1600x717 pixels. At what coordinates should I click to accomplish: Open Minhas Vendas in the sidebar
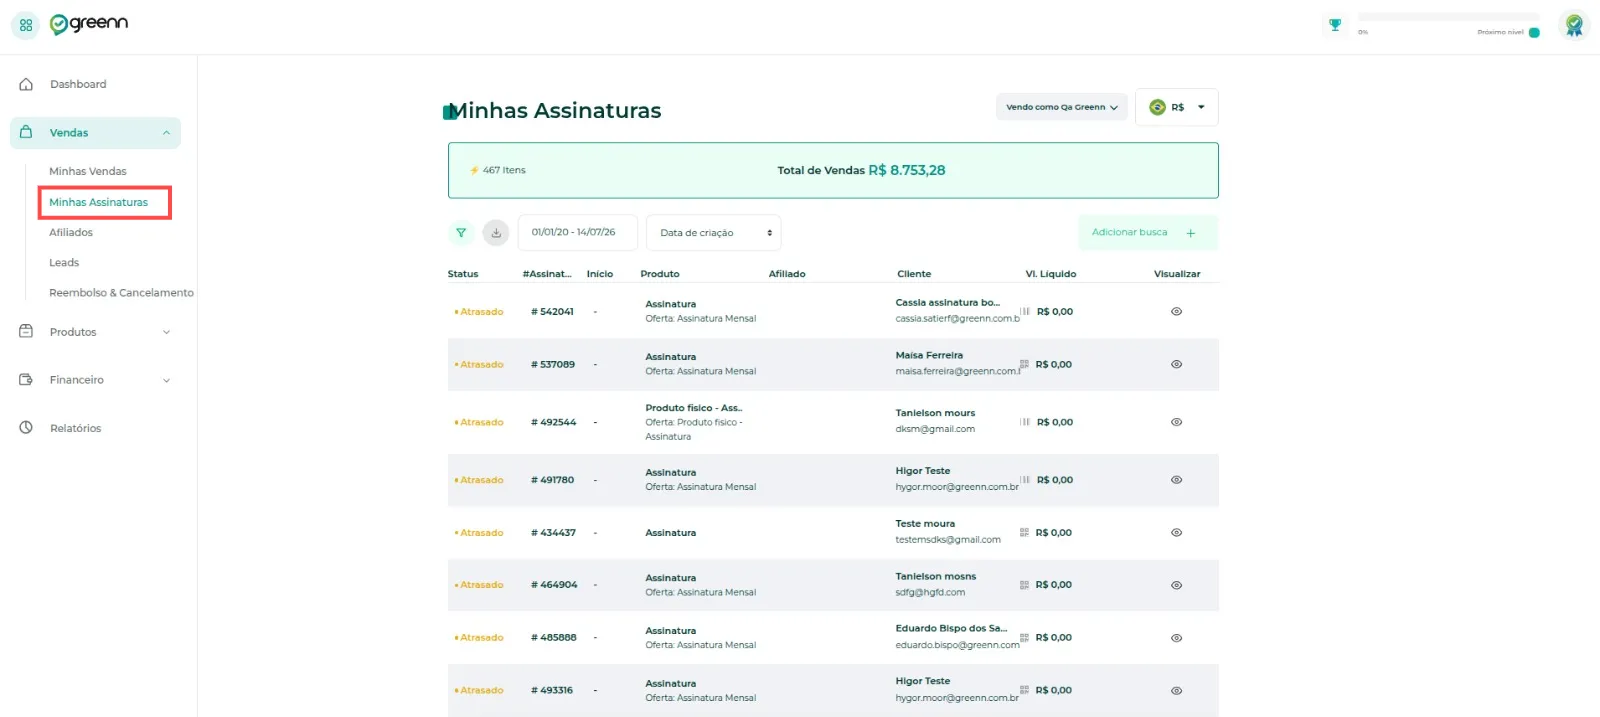[88, 171]
